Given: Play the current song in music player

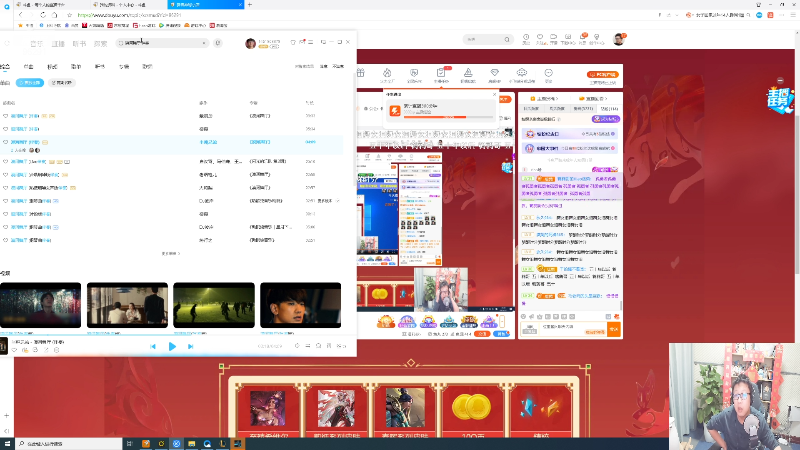Looking at the screenshot, I should pos(172,346).
